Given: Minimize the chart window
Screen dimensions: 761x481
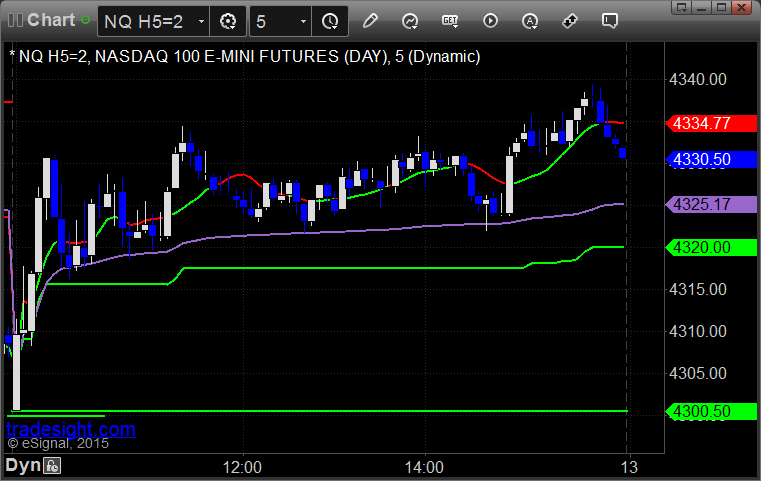Looking at the screenshot, I should click(x=702, y=7).
